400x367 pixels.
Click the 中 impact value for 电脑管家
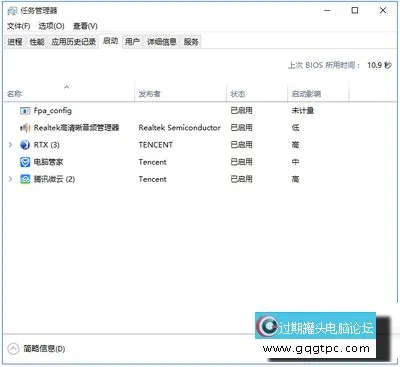tap(295, 162)
